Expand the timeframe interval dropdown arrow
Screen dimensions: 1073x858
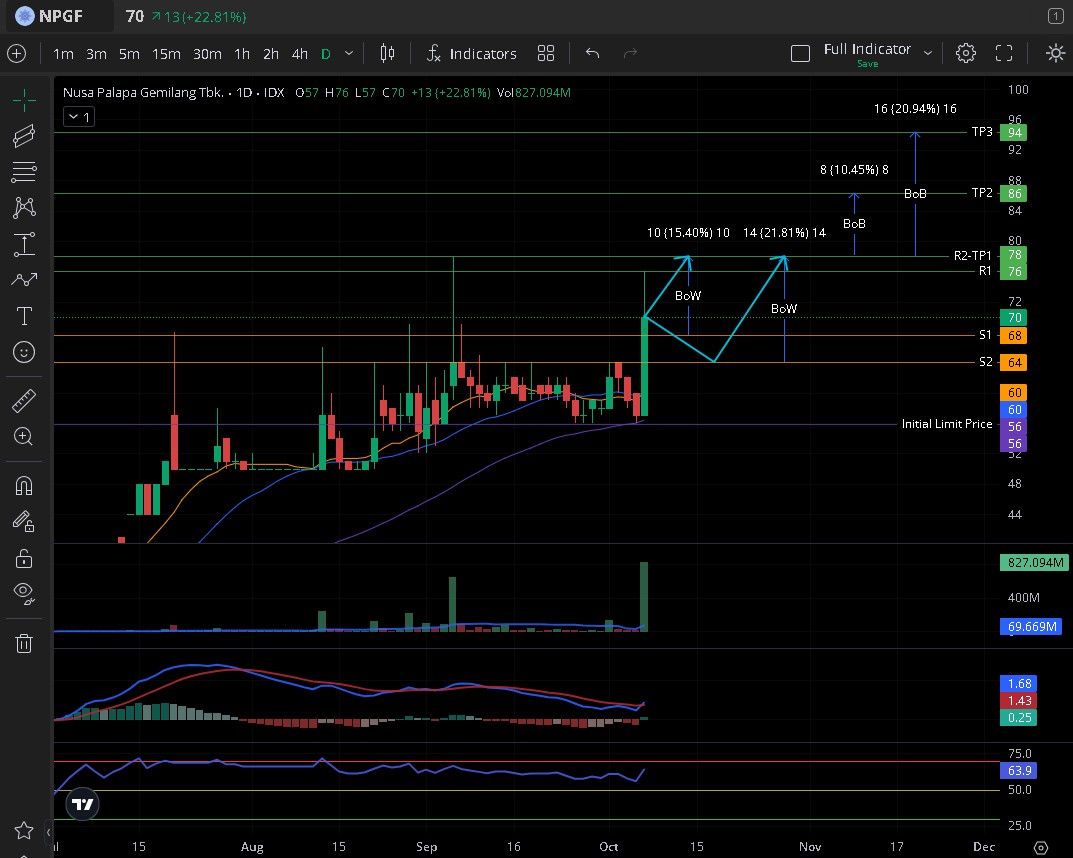(349, 54)
